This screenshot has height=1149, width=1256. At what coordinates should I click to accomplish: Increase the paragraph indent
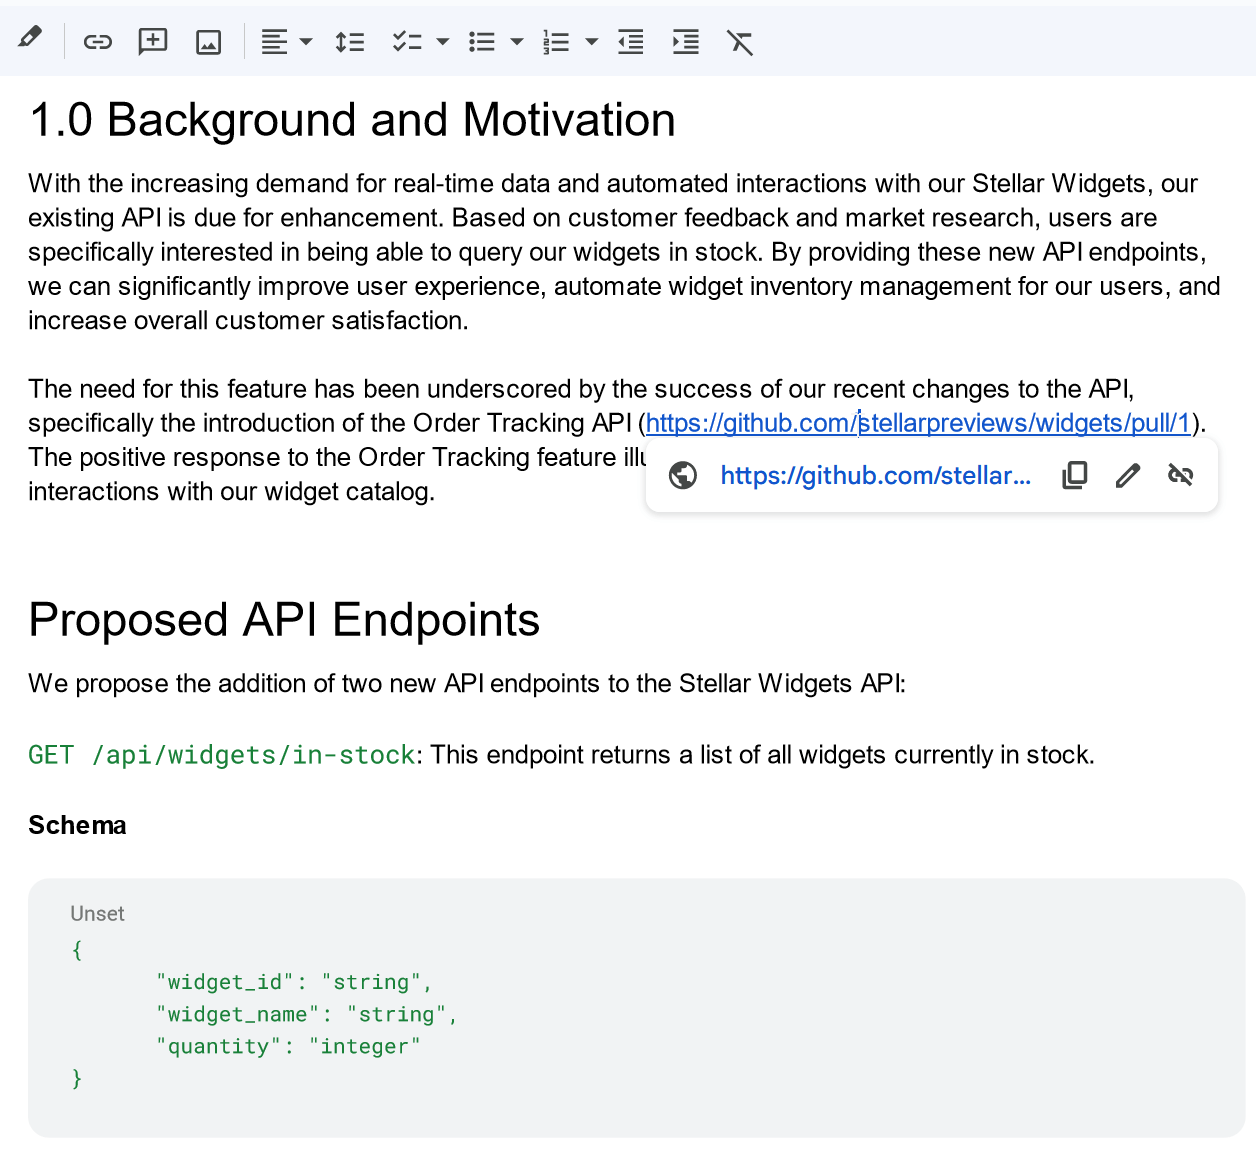click(x=685, y=42)
